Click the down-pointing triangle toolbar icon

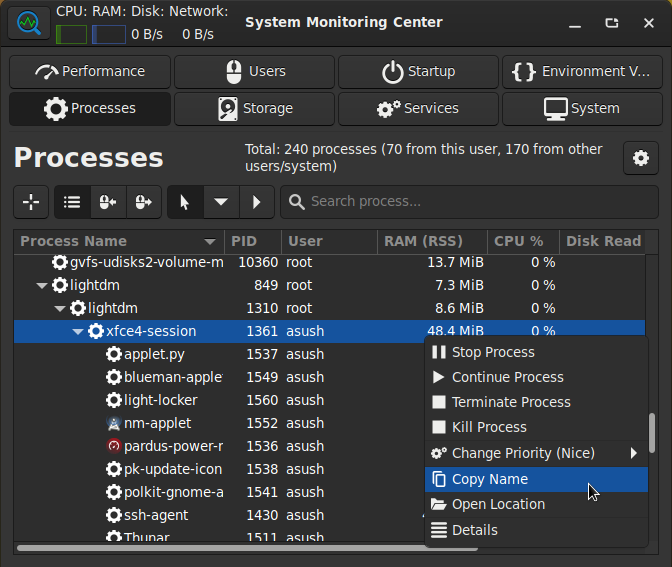221,202
